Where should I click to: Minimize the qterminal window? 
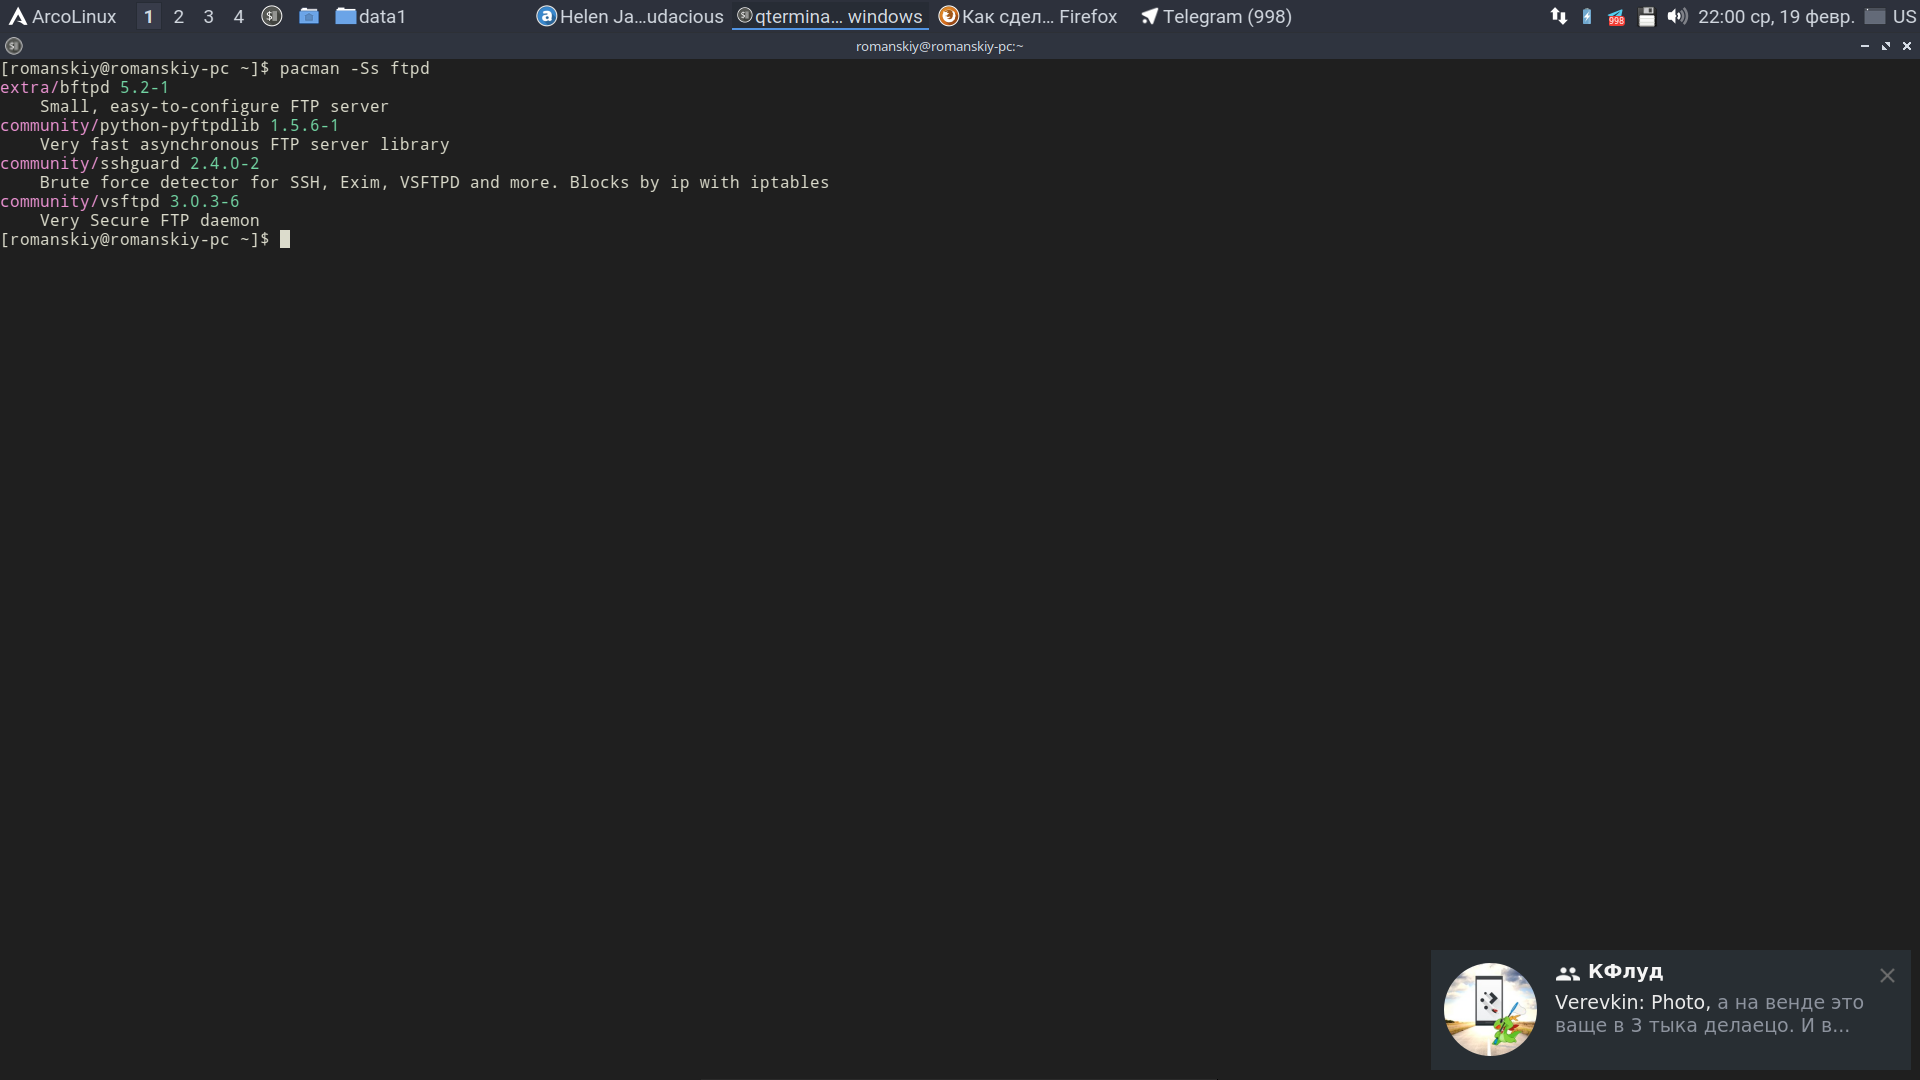pos(1864,46)
